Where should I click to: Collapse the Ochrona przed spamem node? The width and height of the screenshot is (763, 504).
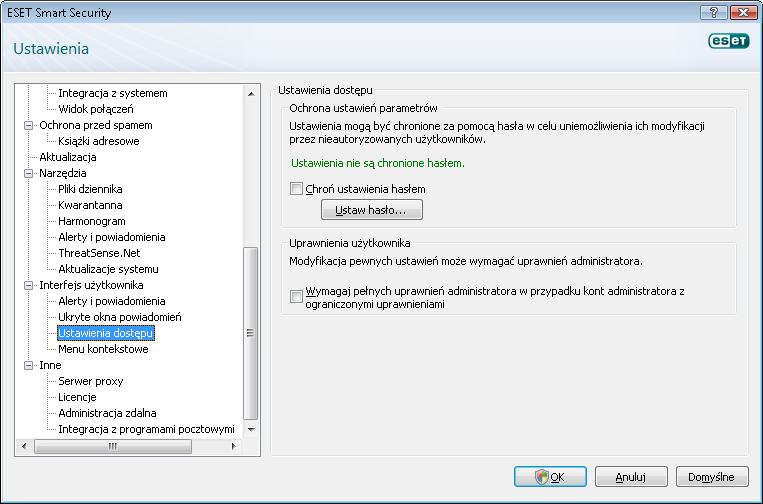[29, 126]
